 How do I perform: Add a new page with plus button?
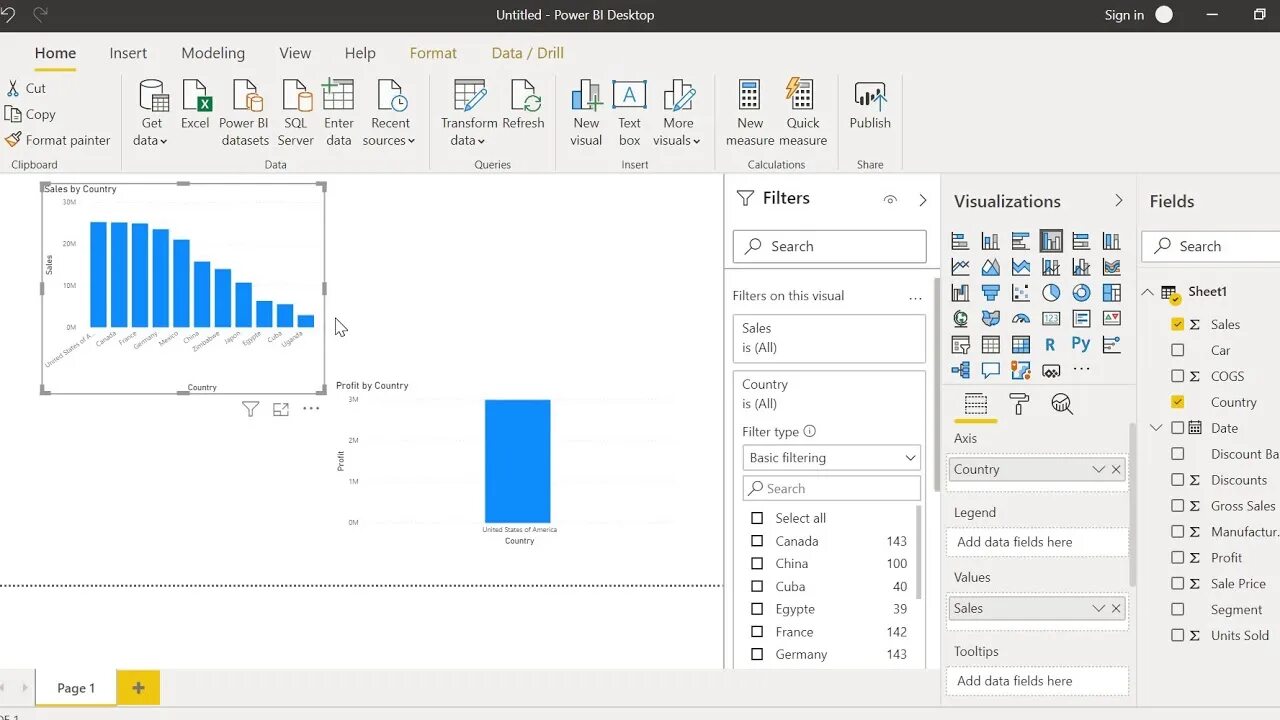pyautogui.click(x=138, y=688)
